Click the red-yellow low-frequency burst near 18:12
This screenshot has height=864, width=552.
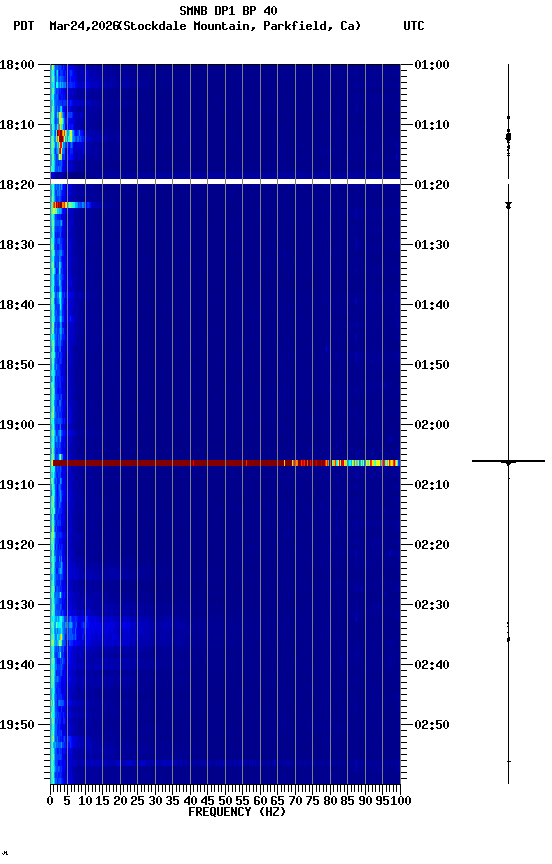tap(62, 135)
